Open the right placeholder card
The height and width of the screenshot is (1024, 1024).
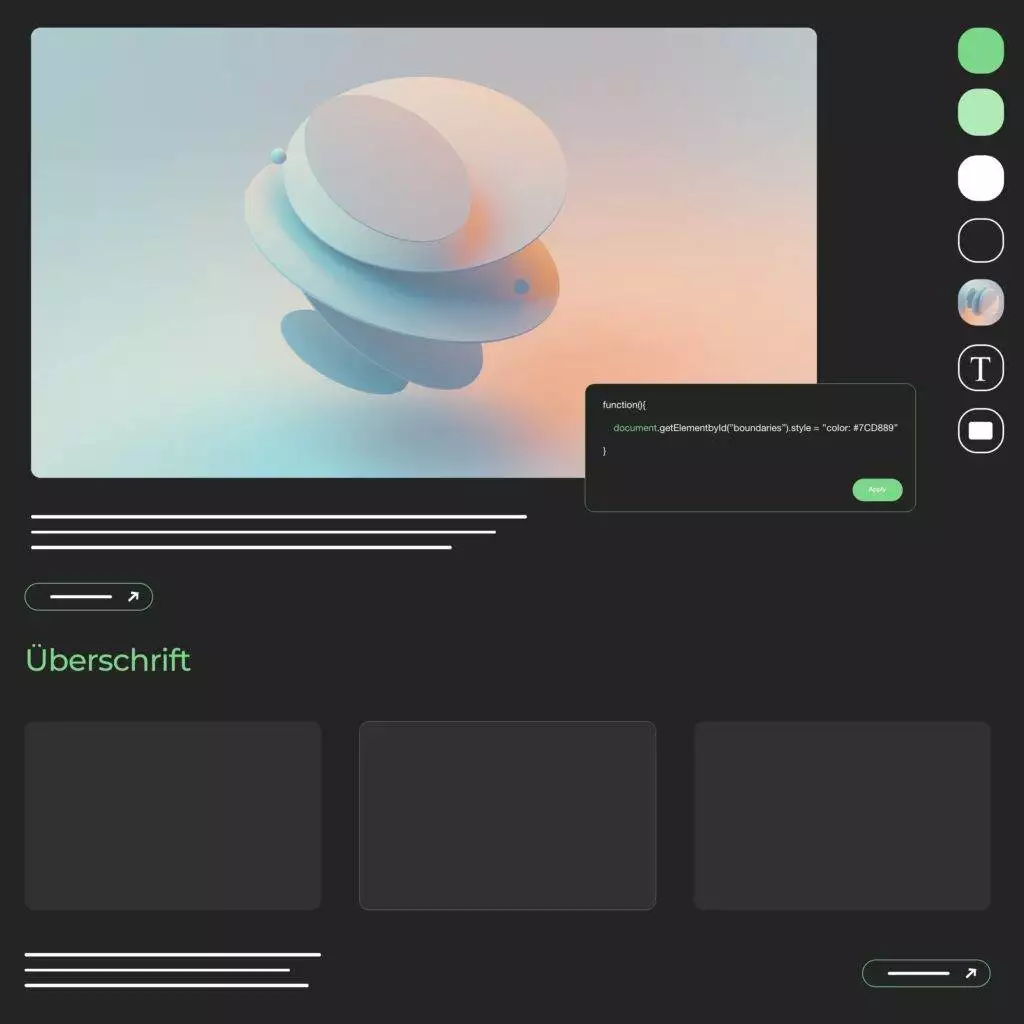click(842, 815)
